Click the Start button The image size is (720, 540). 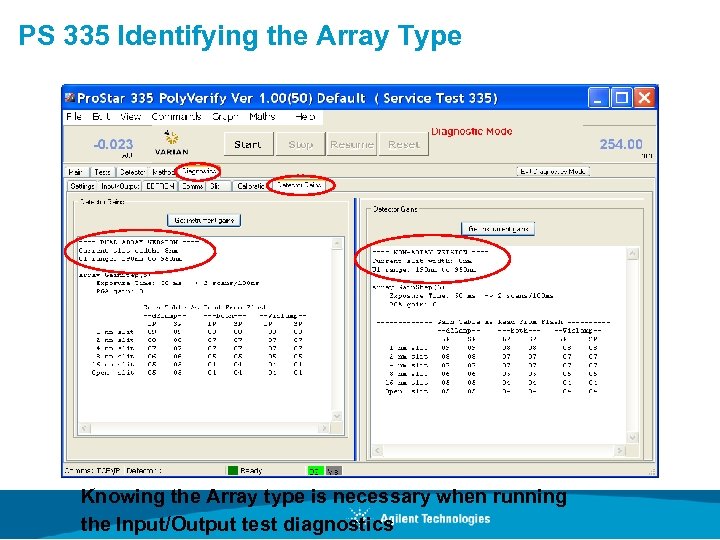click(248, 144)
